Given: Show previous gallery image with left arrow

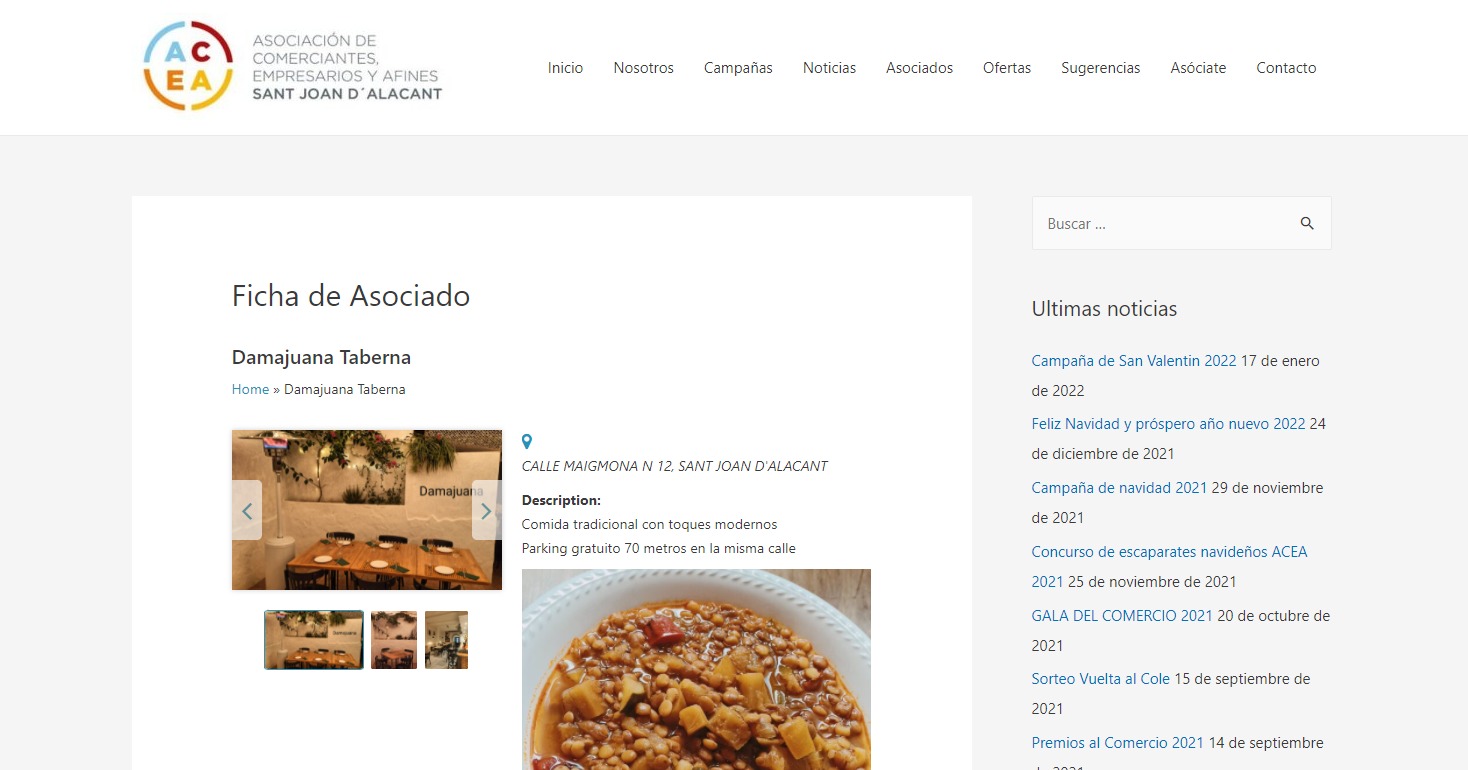Looking at the screenshot, I should pyautogui.click(x=247, y=510).
